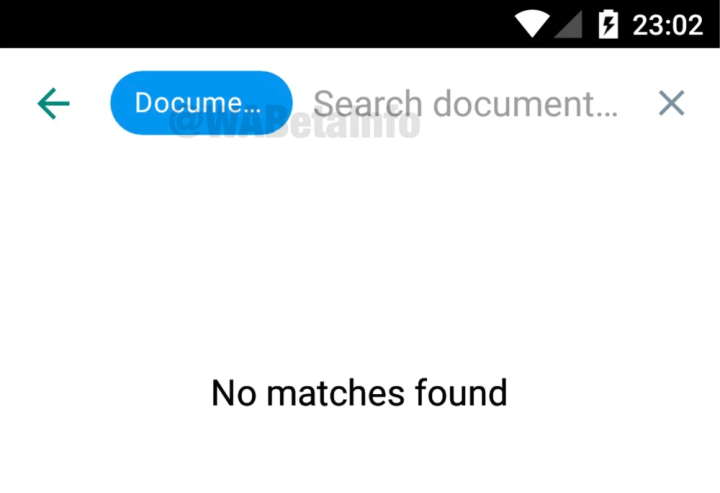Viewport: 720px width, 493px height.
Task: Dismiss search via the grey X button
Action: (x=671, y=103)
